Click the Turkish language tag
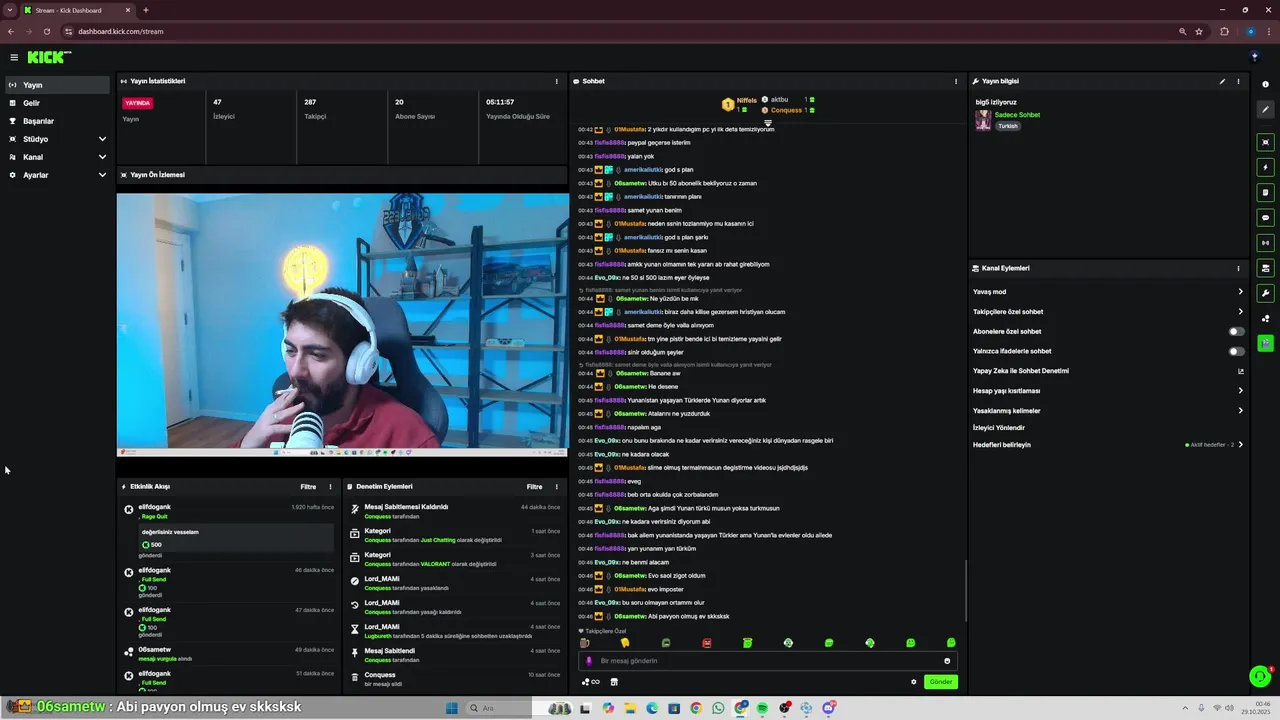Image resolution: width=1280 pixels, height=720 pixels. tap(1007, 126)
